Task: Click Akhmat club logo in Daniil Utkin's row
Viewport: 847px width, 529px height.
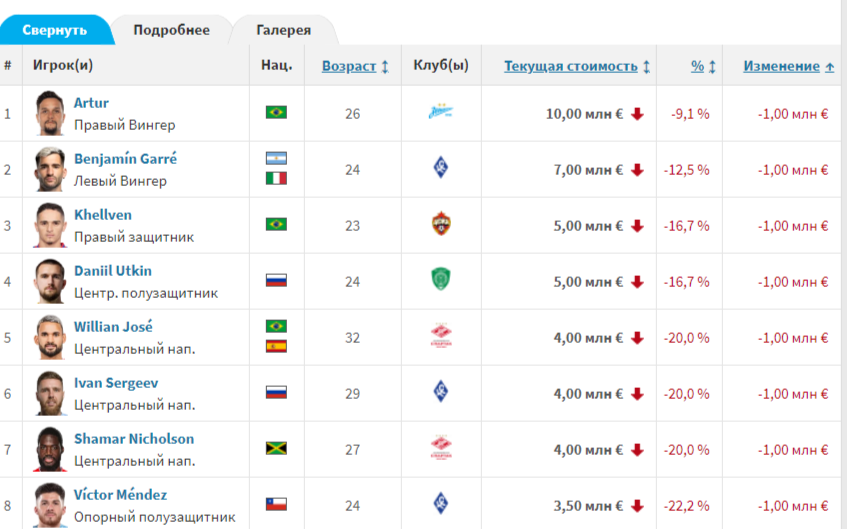Action: pos(441,280)
